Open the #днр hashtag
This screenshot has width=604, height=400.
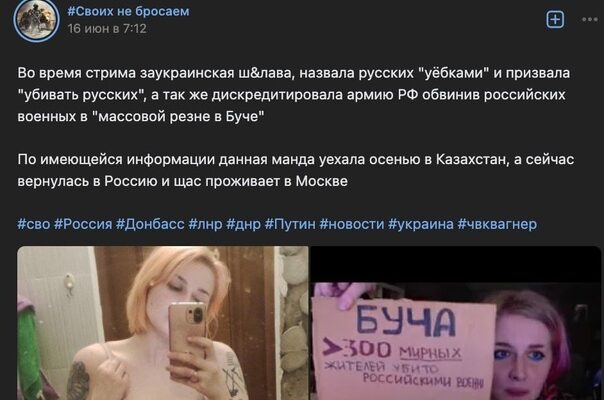(243, 224)
